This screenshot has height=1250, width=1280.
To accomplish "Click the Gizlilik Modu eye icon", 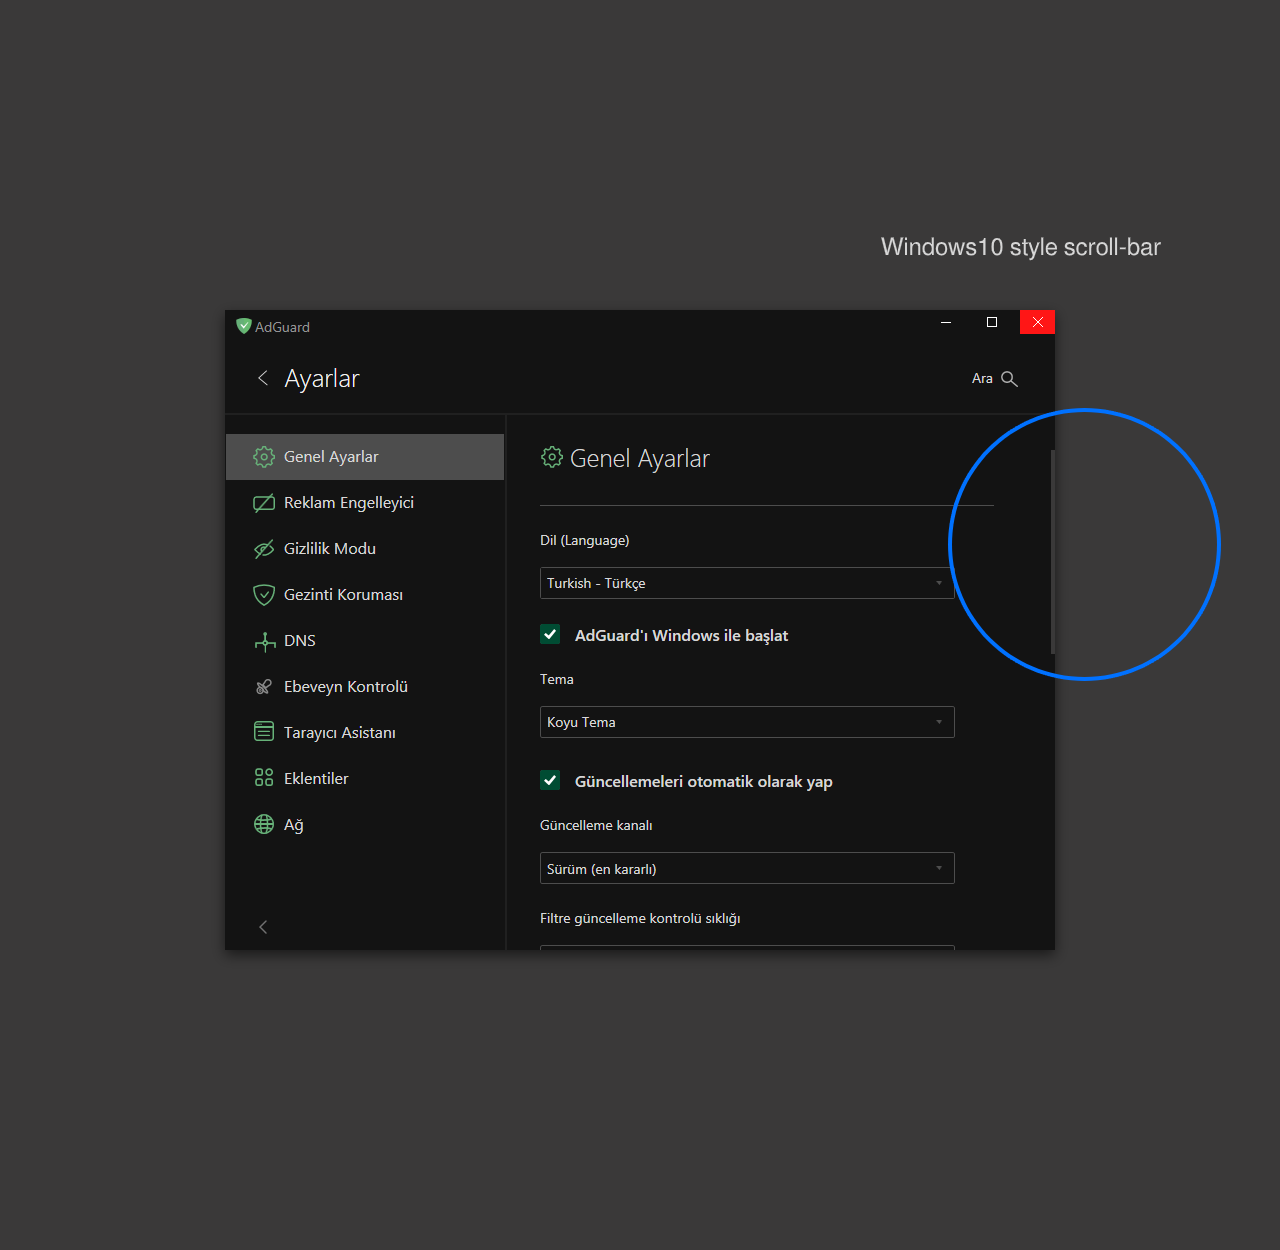I will click(264, 548).
